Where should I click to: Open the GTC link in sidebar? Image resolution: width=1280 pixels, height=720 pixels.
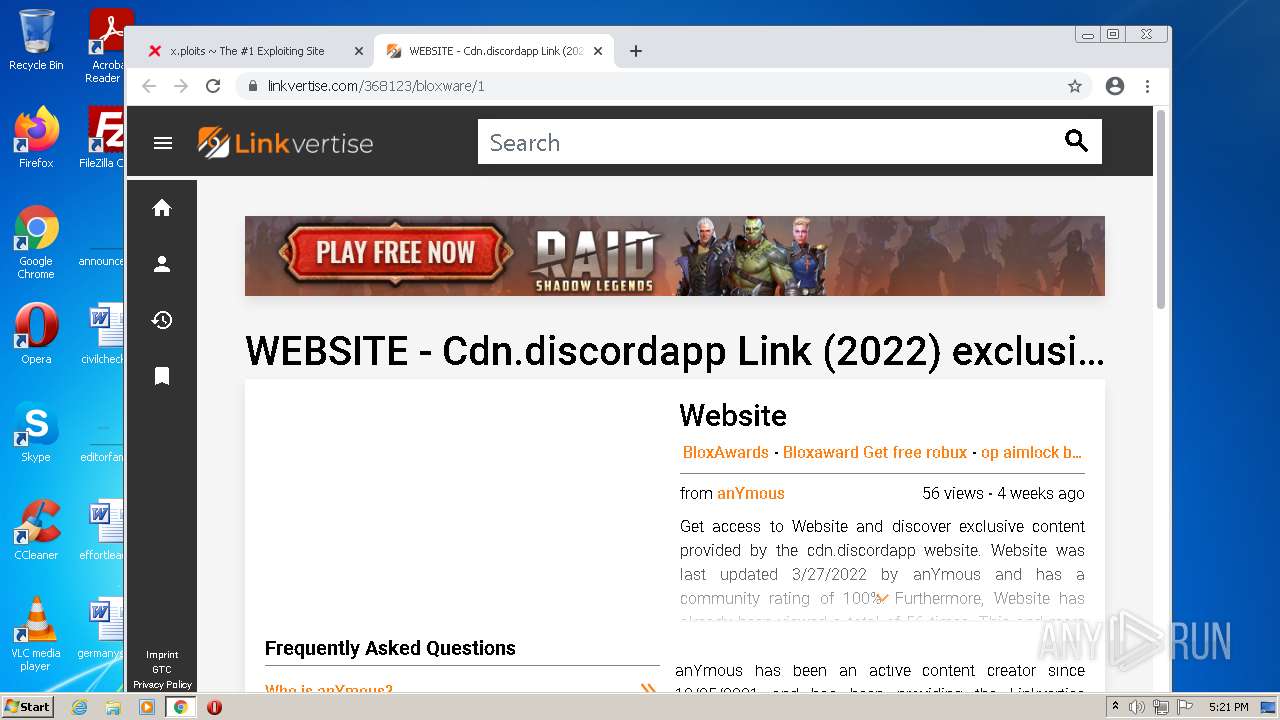tap(162, 670)
